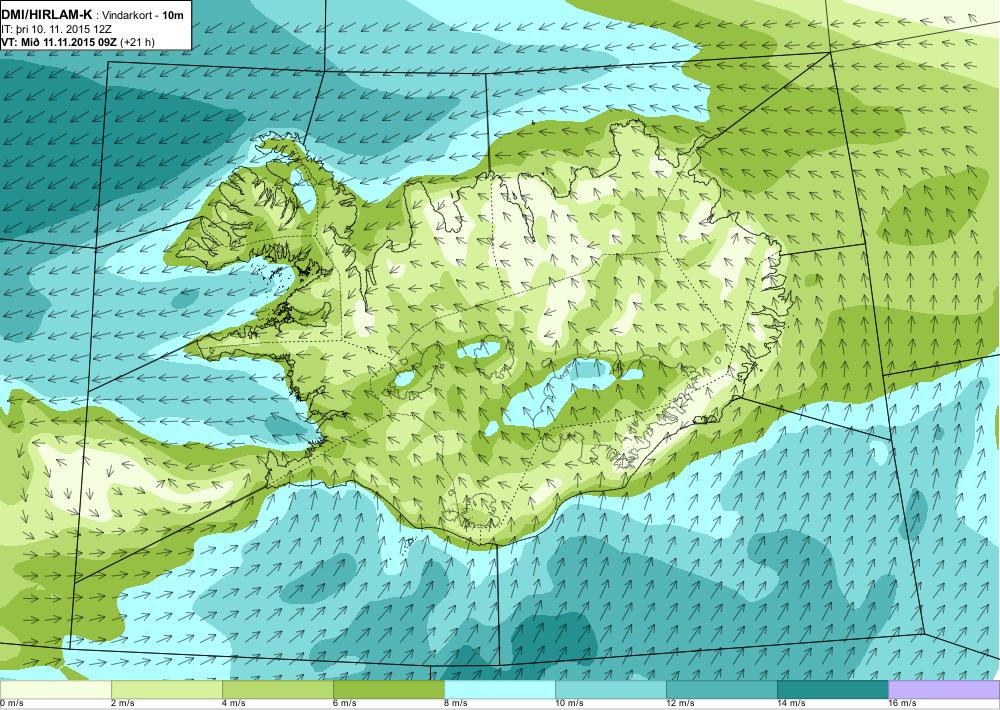Click the "12 m/s" legend label
The width and height of the screenshot is (1000, 710).
point(681,704)
